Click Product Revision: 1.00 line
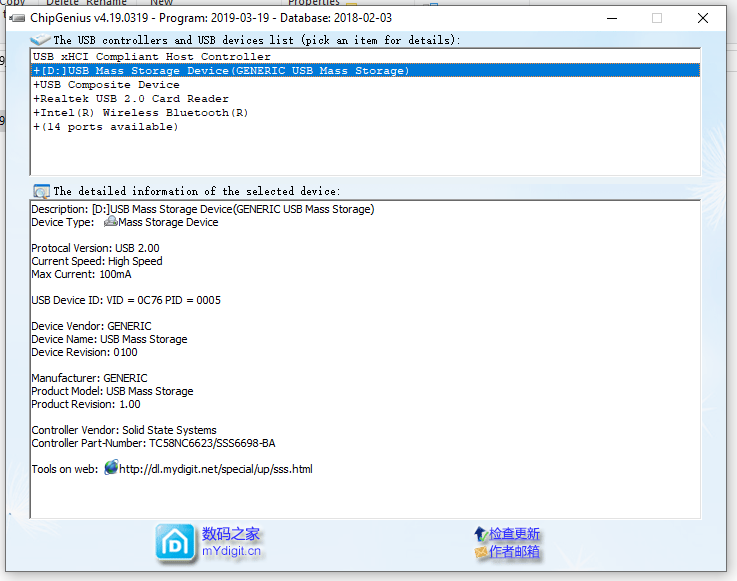Image resolution: width=737 pixels, height=581 pixels. tap(86, 405)
